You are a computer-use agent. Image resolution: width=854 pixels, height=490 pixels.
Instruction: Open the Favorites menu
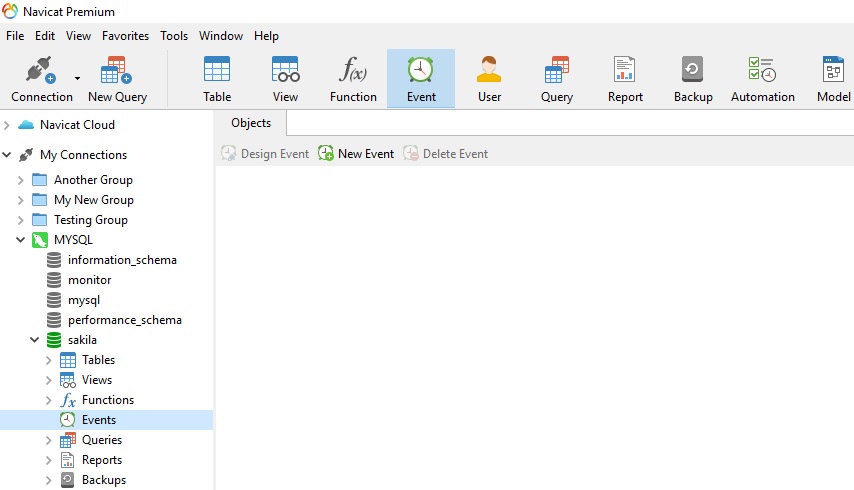125,36
